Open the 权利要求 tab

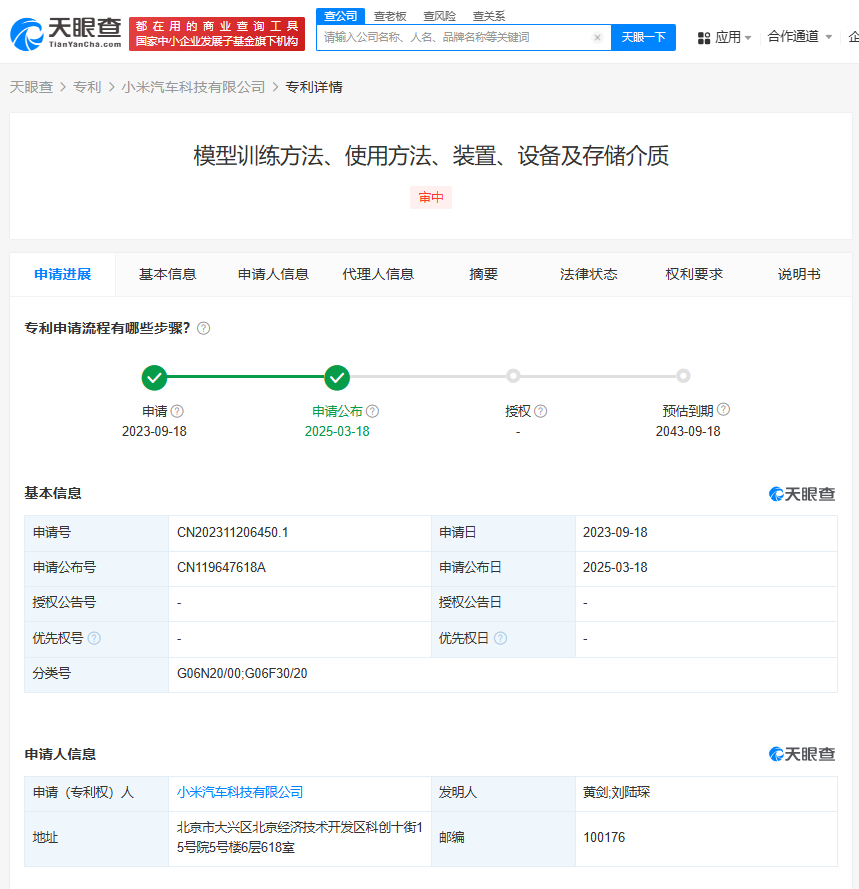694,274
